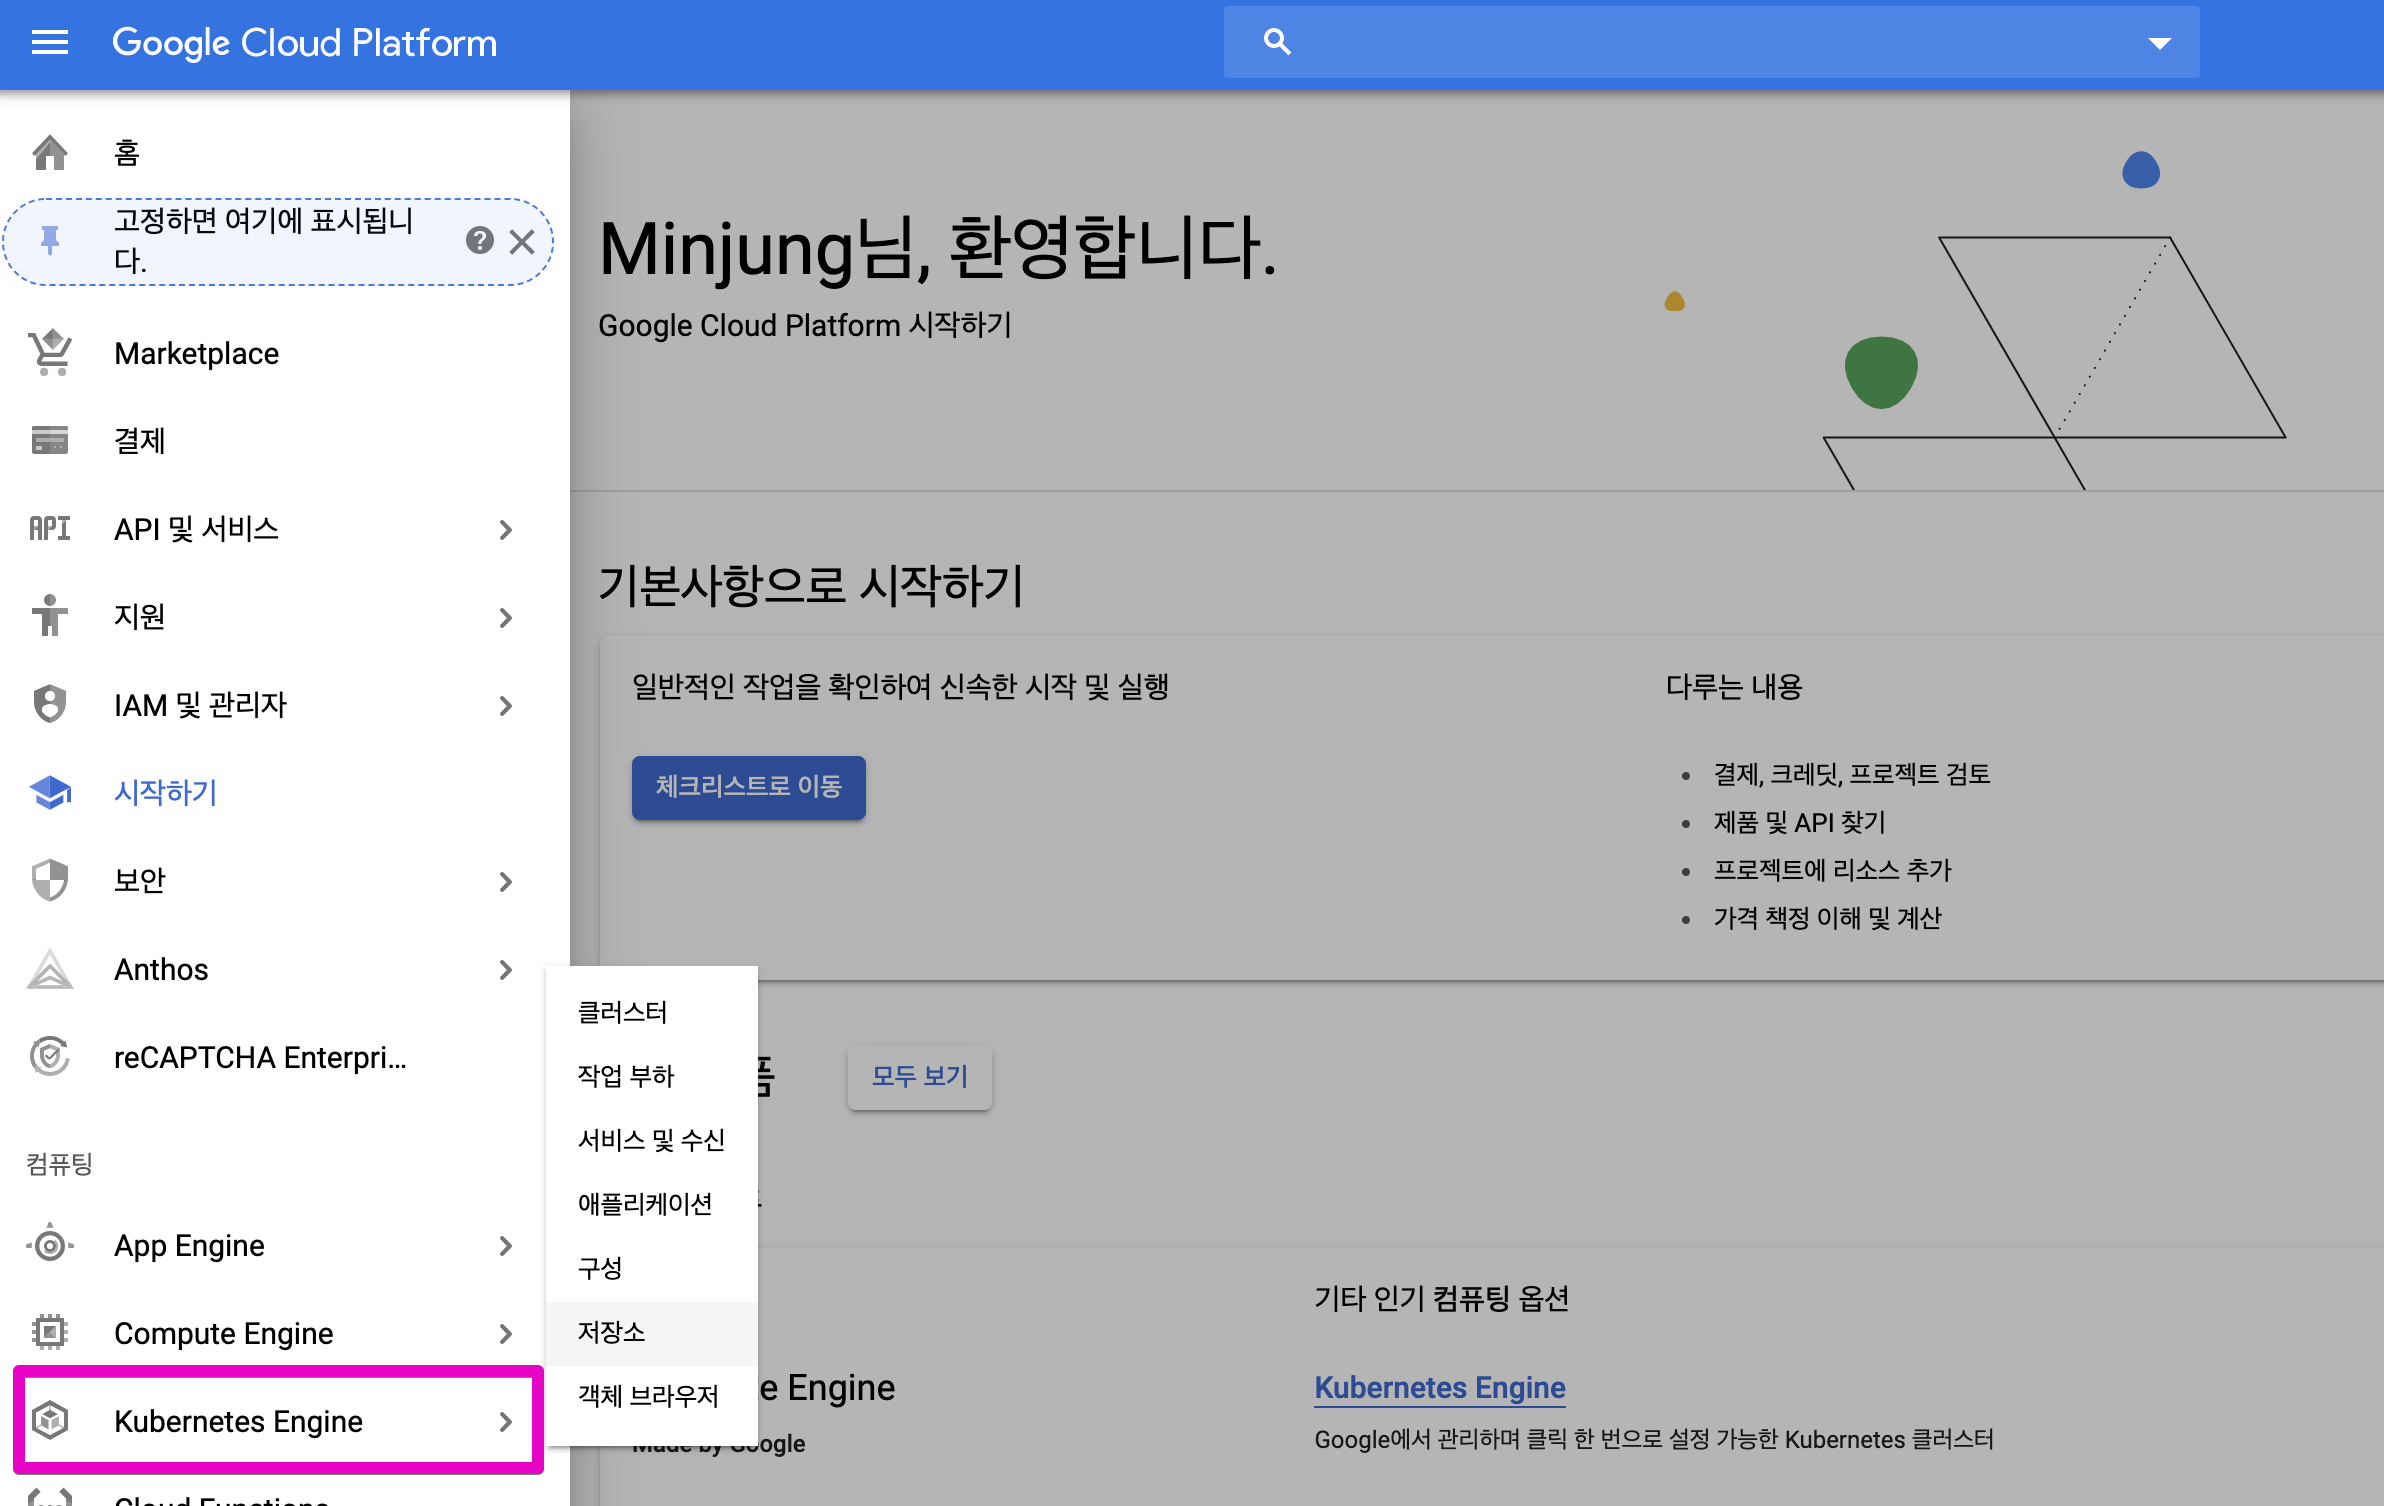Click the search magnifier icon
Viewport: 2384px width, 1506px height.
pos(1277,42)
